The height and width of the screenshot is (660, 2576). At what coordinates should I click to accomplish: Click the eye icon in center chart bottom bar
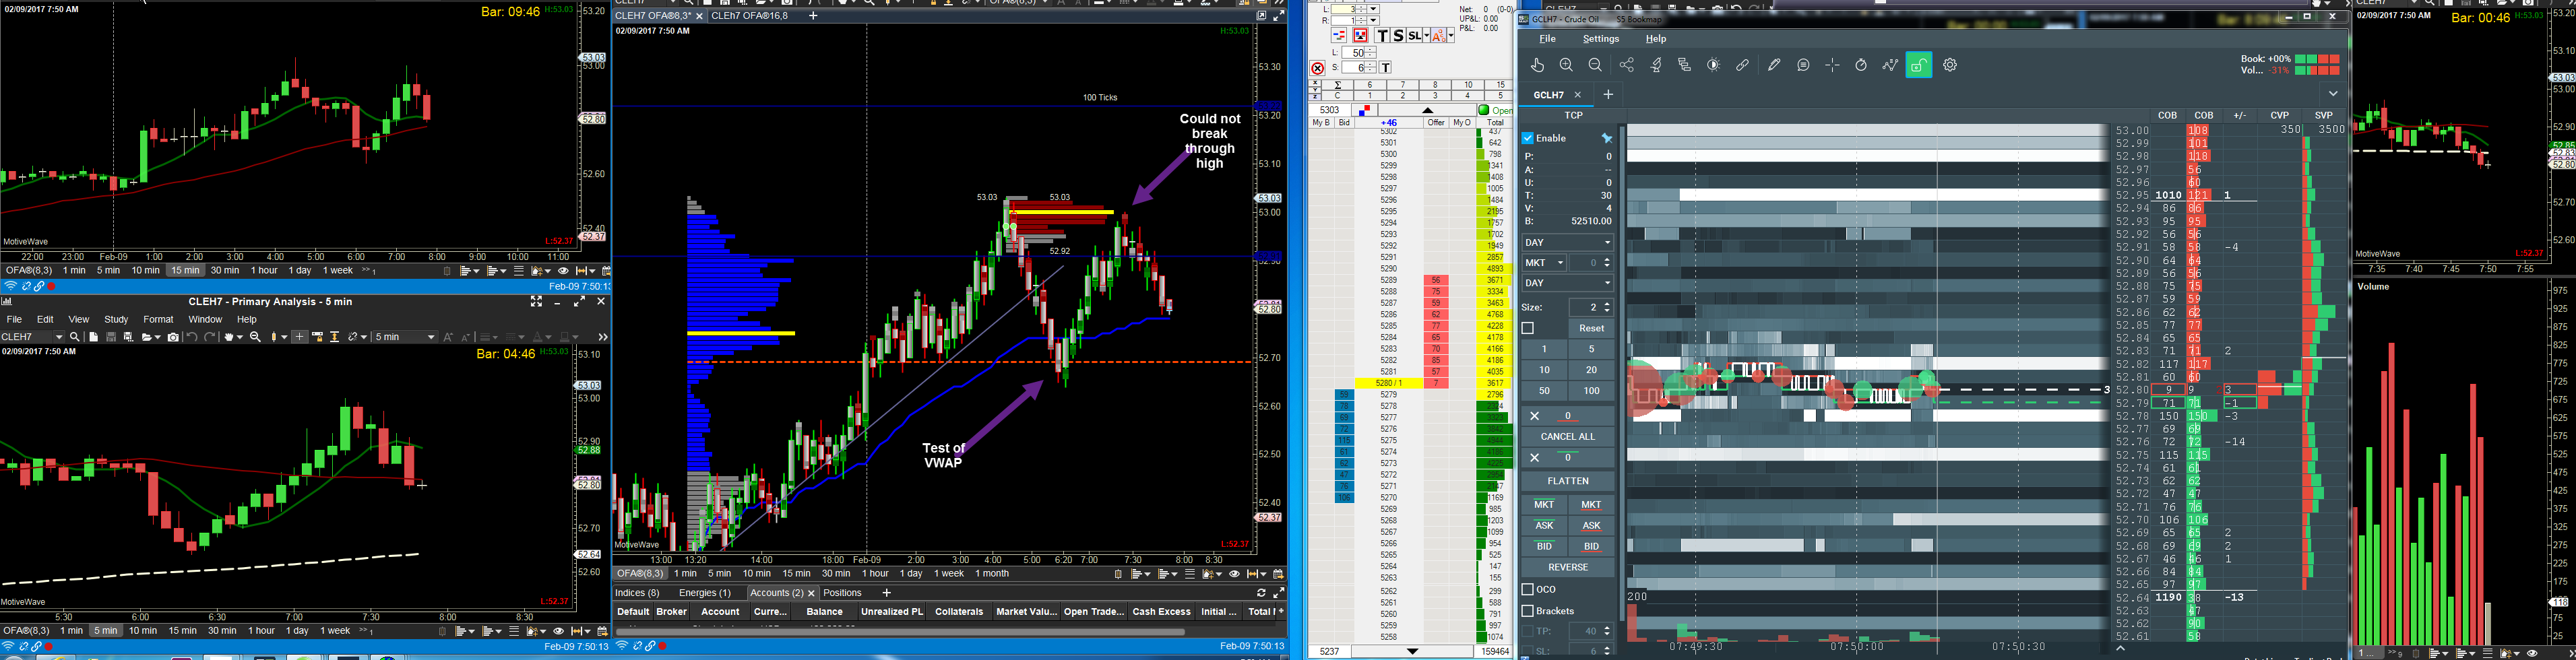1234,574
